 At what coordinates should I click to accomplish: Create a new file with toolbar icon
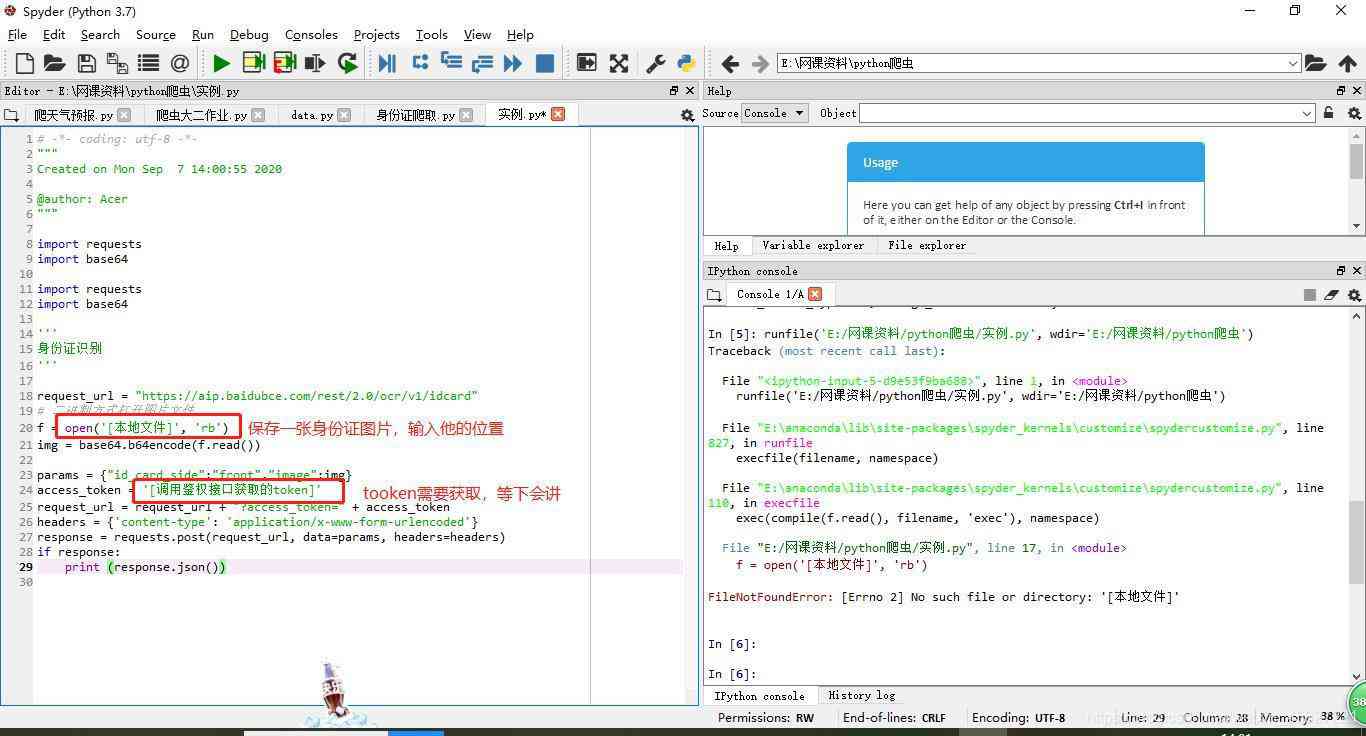click(x=24, y=63)
